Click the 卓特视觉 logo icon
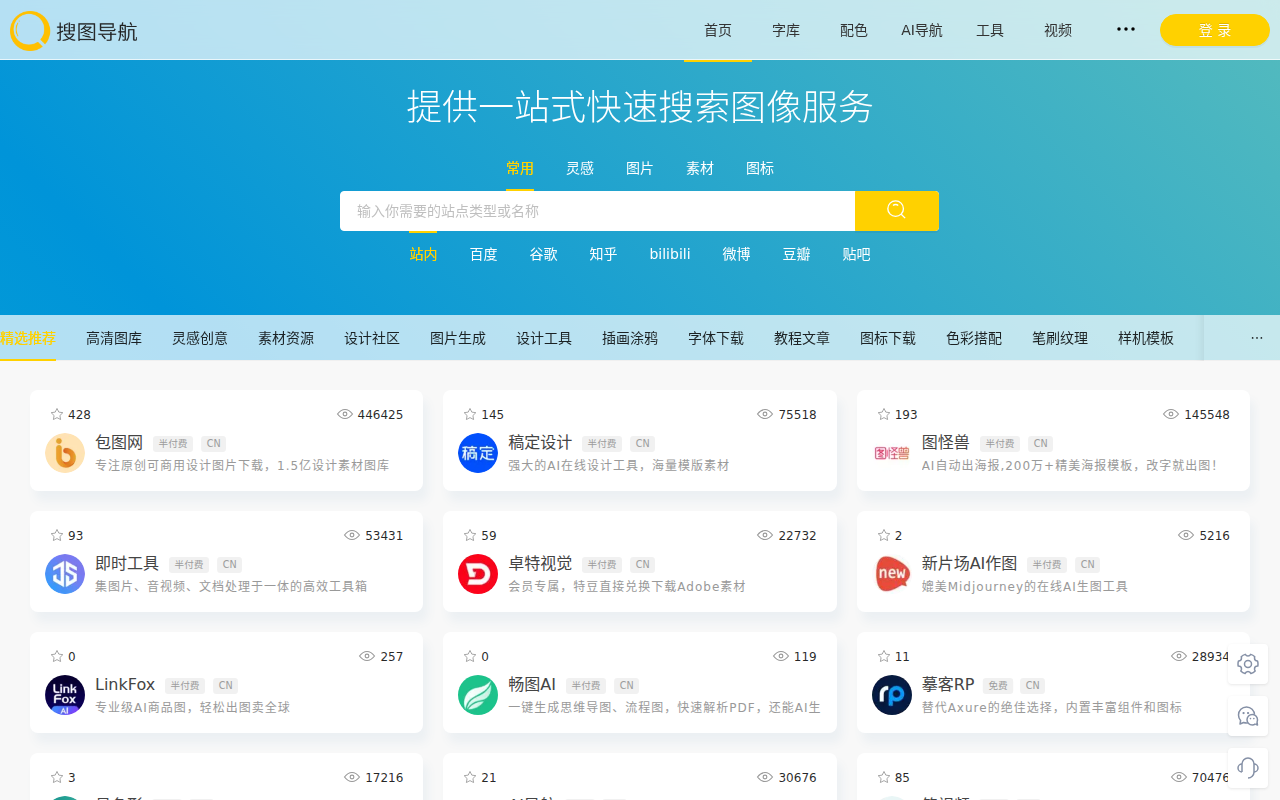Viewport: 1280px width, 800px height. click(x=478, y=574)
